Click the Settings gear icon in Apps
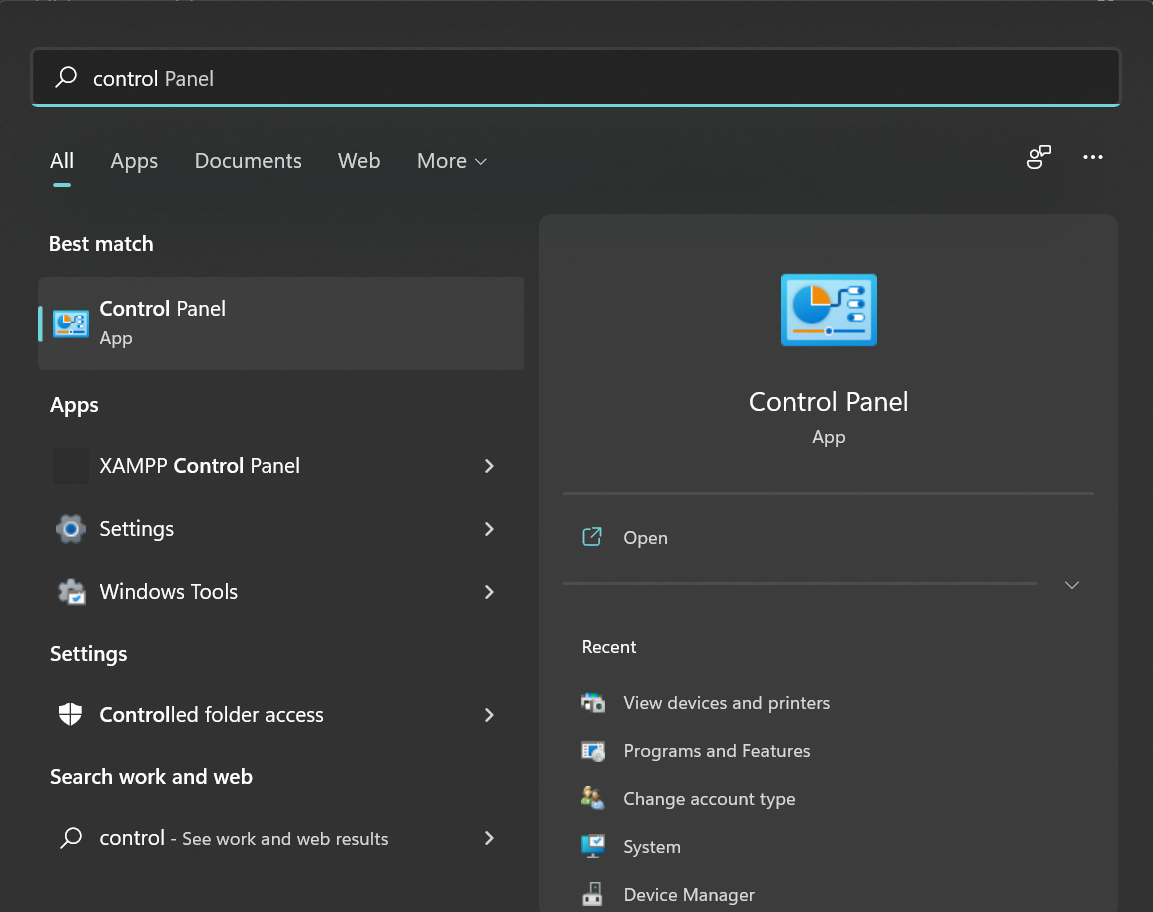Image resolution: width=1153 pixels, height=912 pixels. (70, 529)
